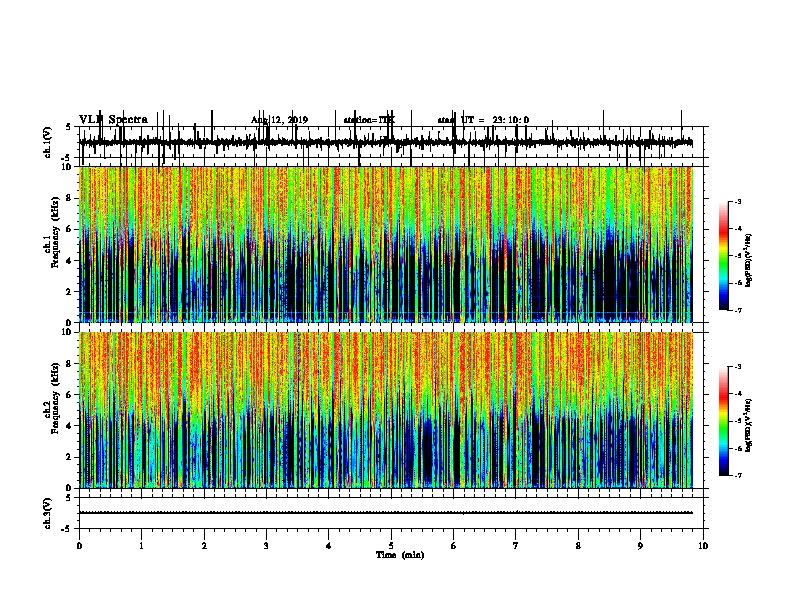Click time axis tick label "6"
The image size is (792, 612).
pos(454,546)
